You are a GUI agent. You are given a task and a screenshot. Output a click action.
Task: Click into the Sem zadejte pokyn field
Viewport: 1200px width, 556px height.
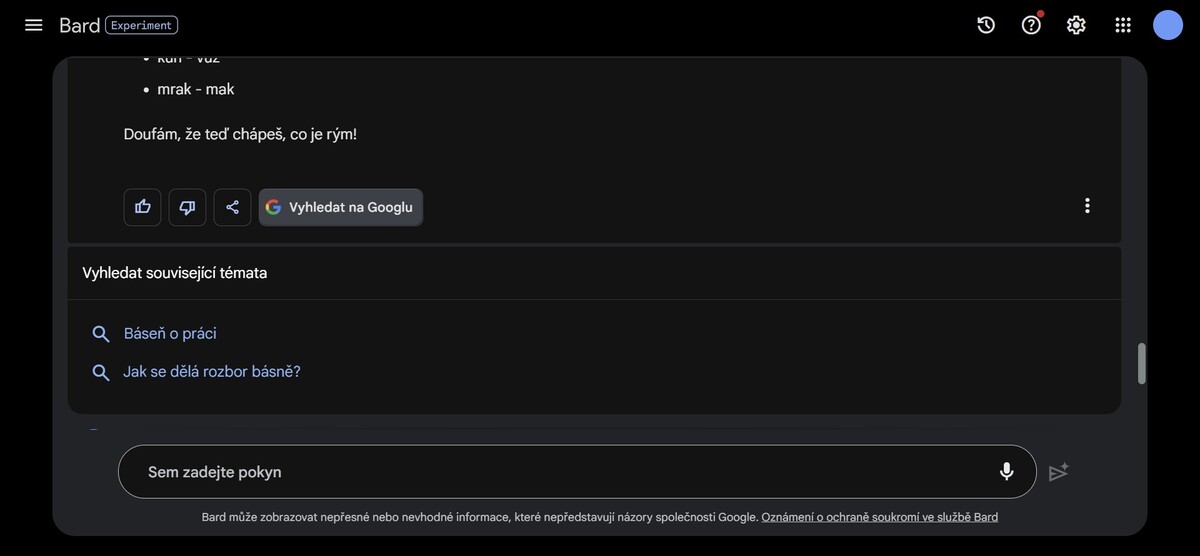[x=560, y=472]
